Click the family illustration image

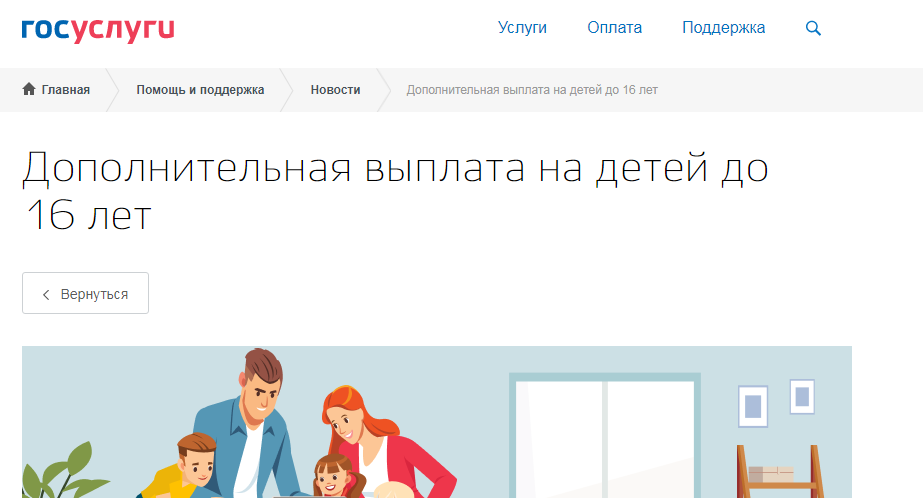pos(437,422)
